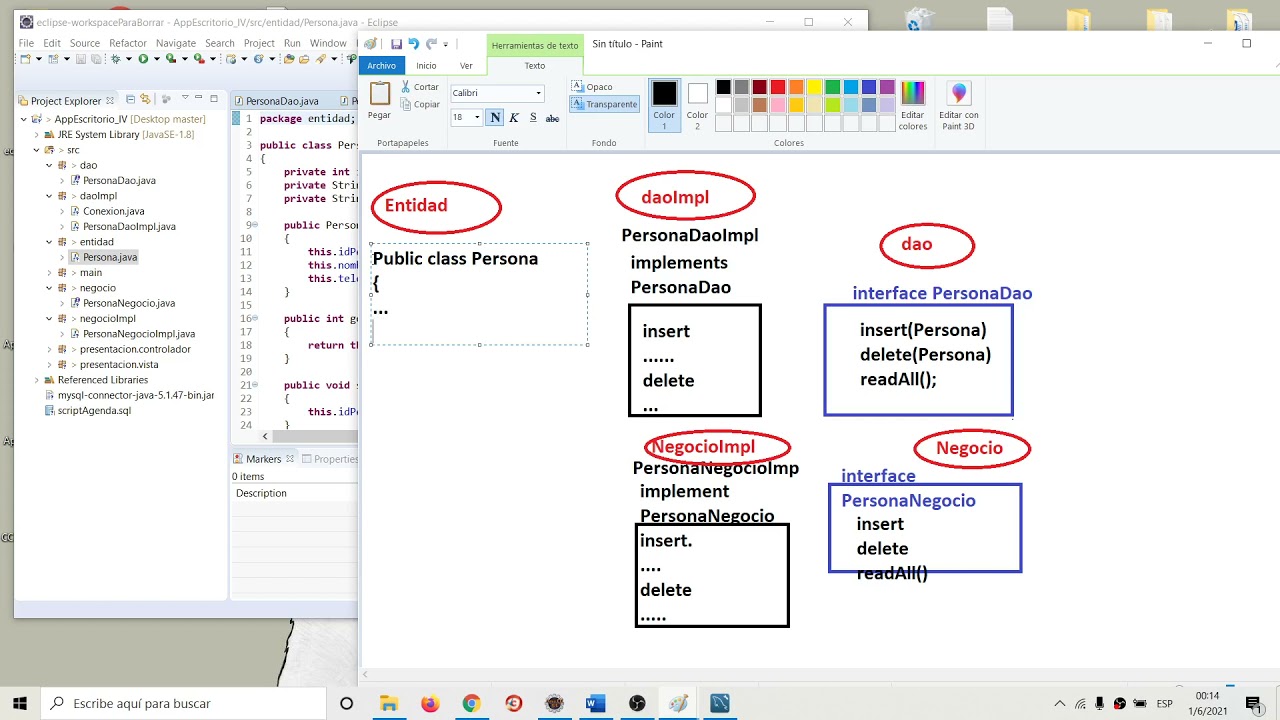The image size is (1280, 720).
Task: Click the Cortar scissors button
Action: tap(420, 87)
